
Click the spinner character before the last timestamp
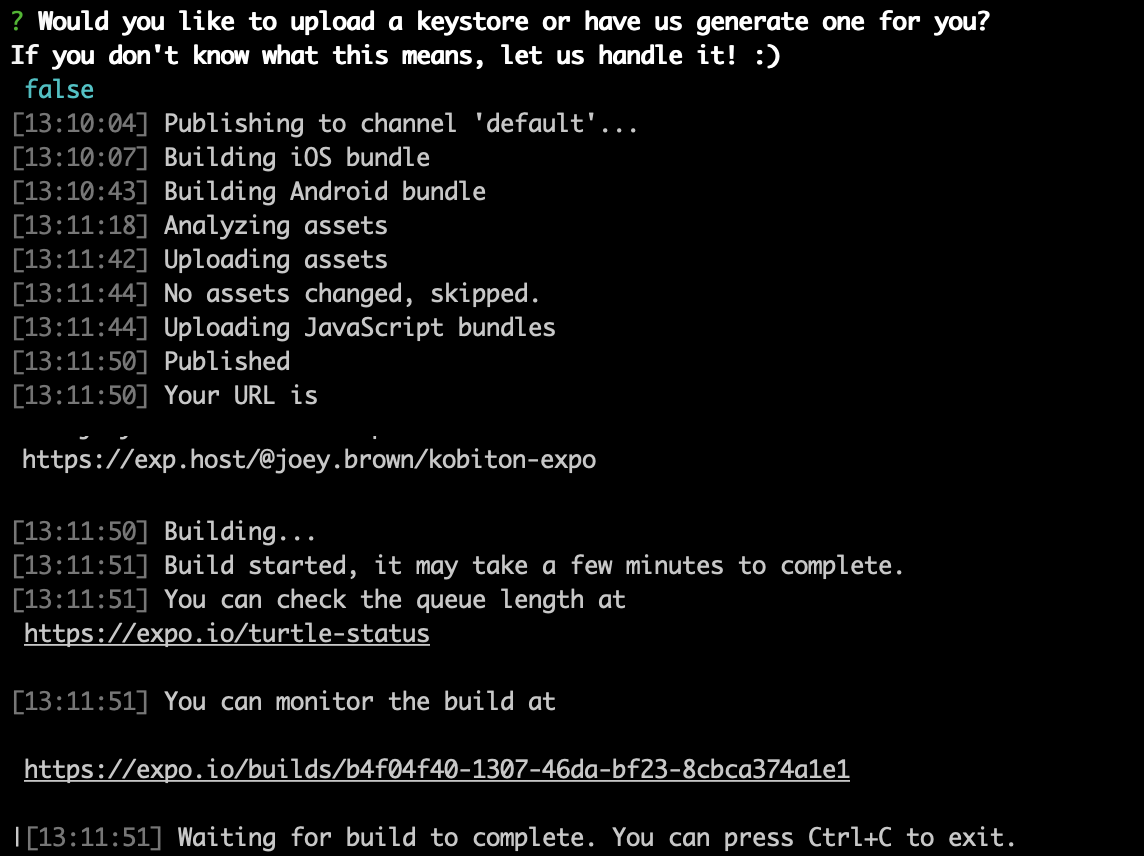pyautogui.click(x=18, y=837)
